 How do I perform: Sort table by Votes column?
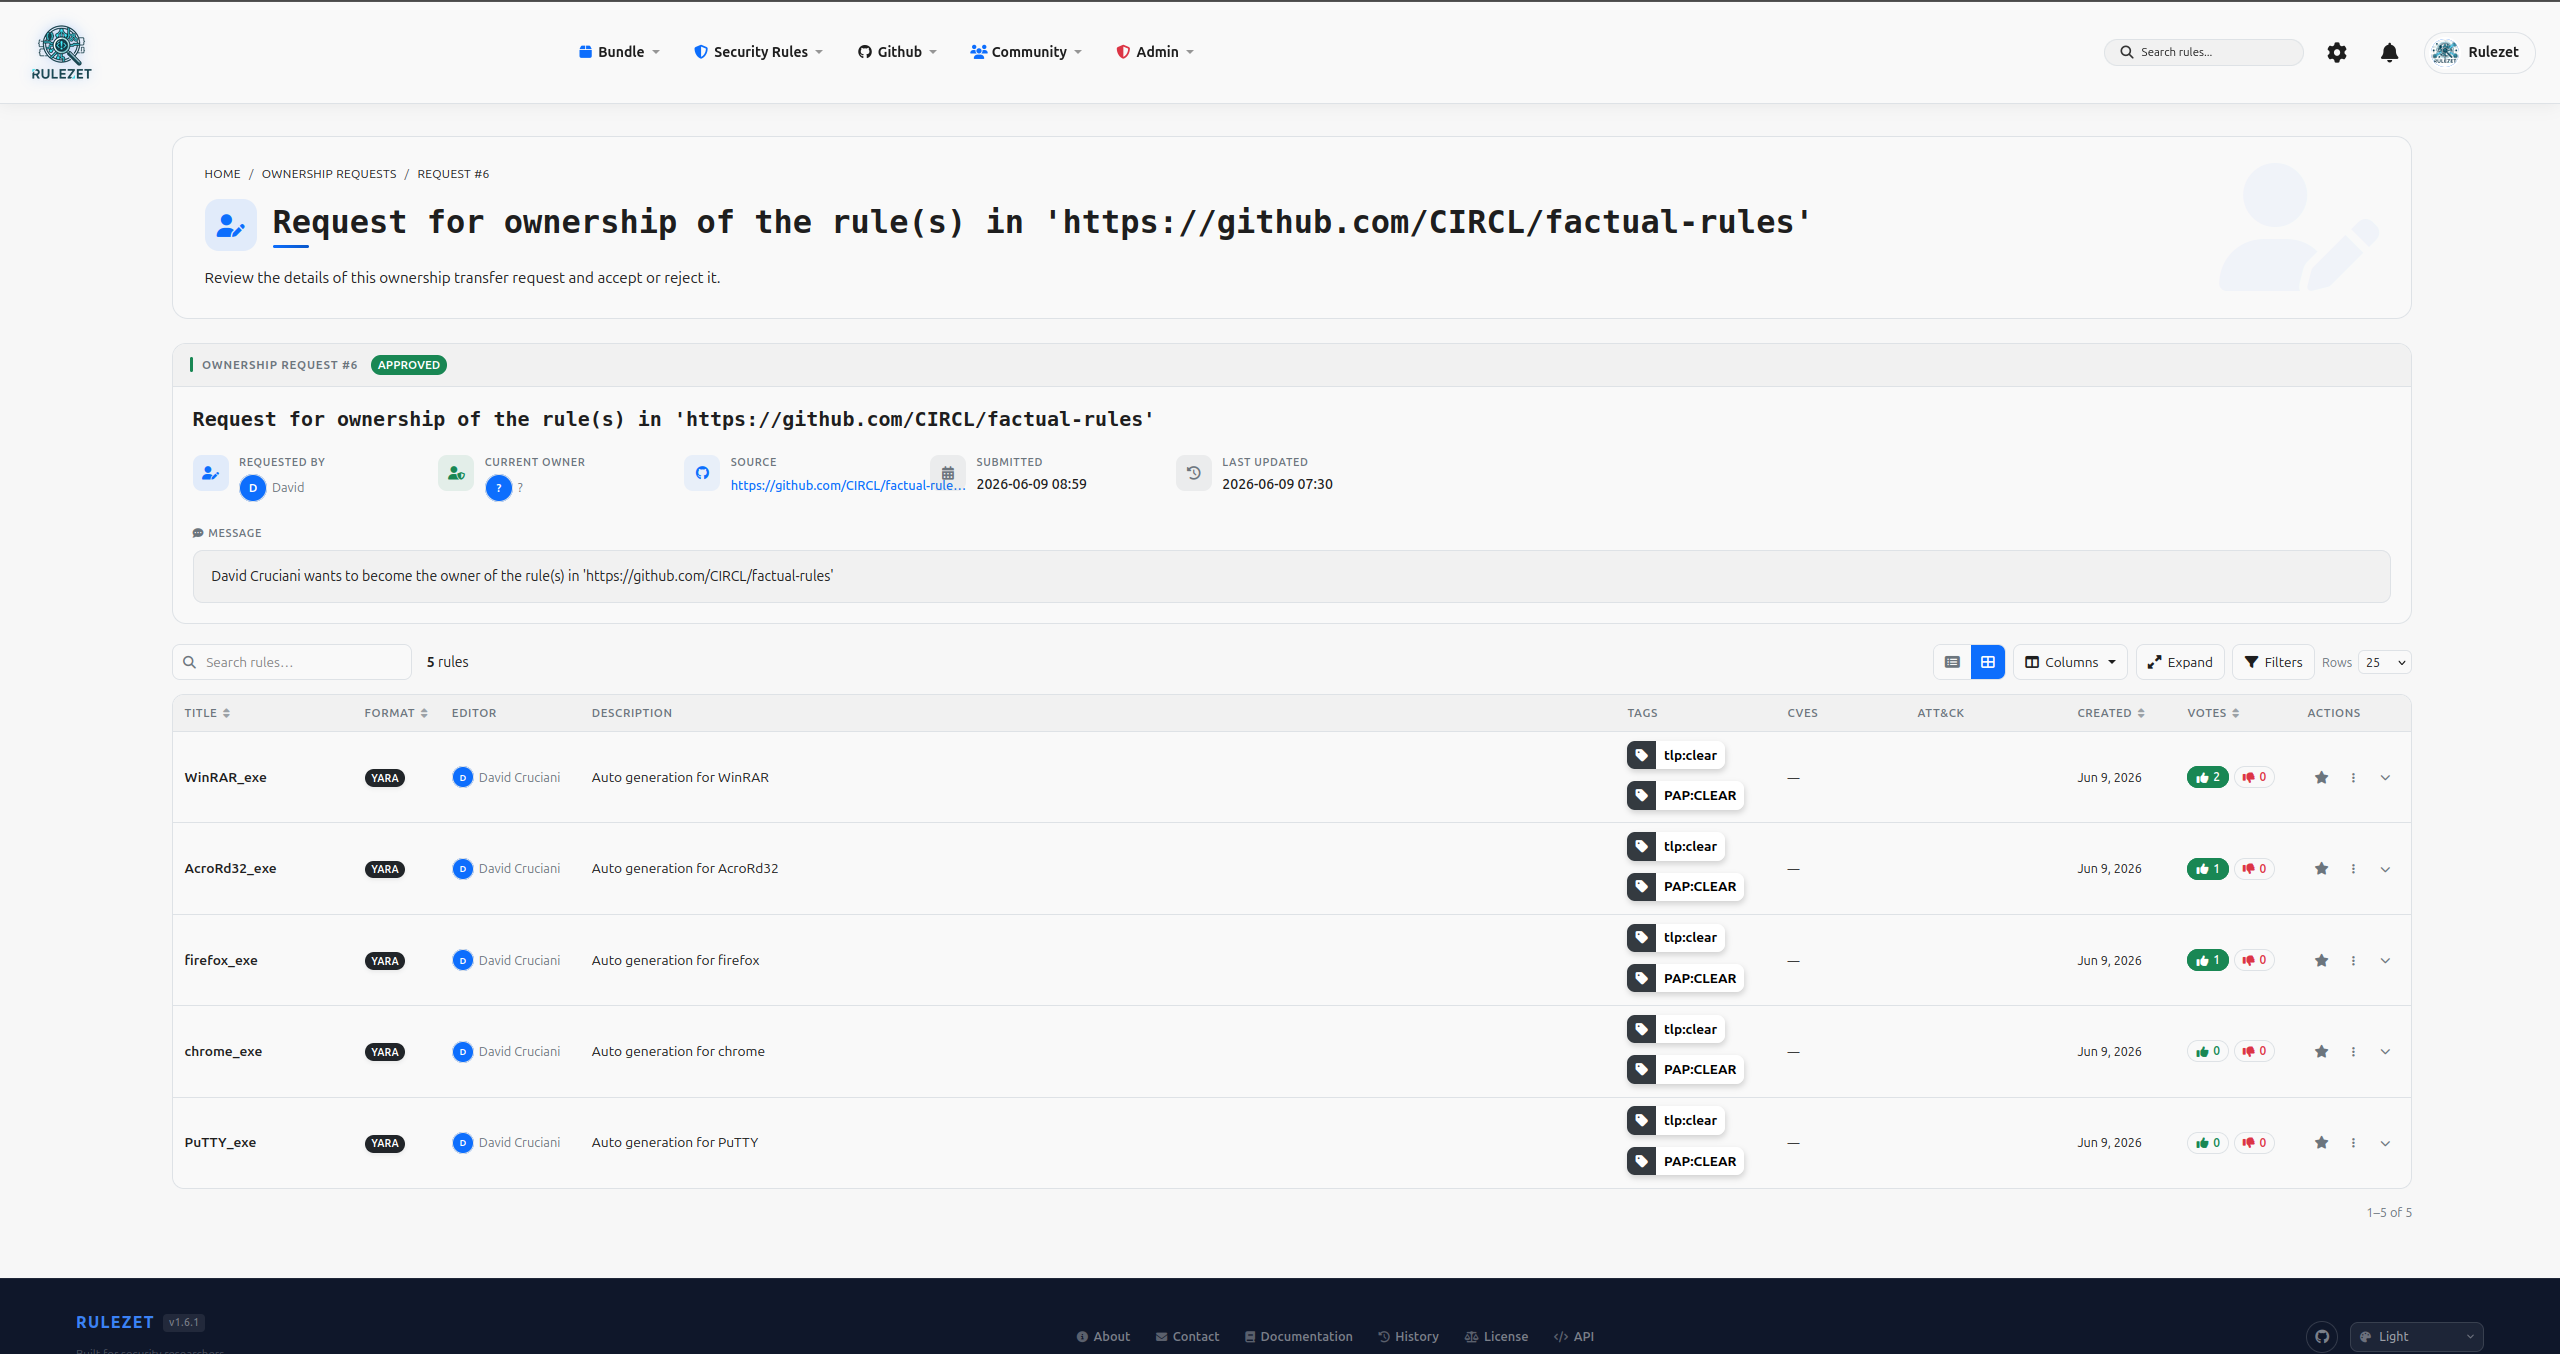pos(2213,713)
